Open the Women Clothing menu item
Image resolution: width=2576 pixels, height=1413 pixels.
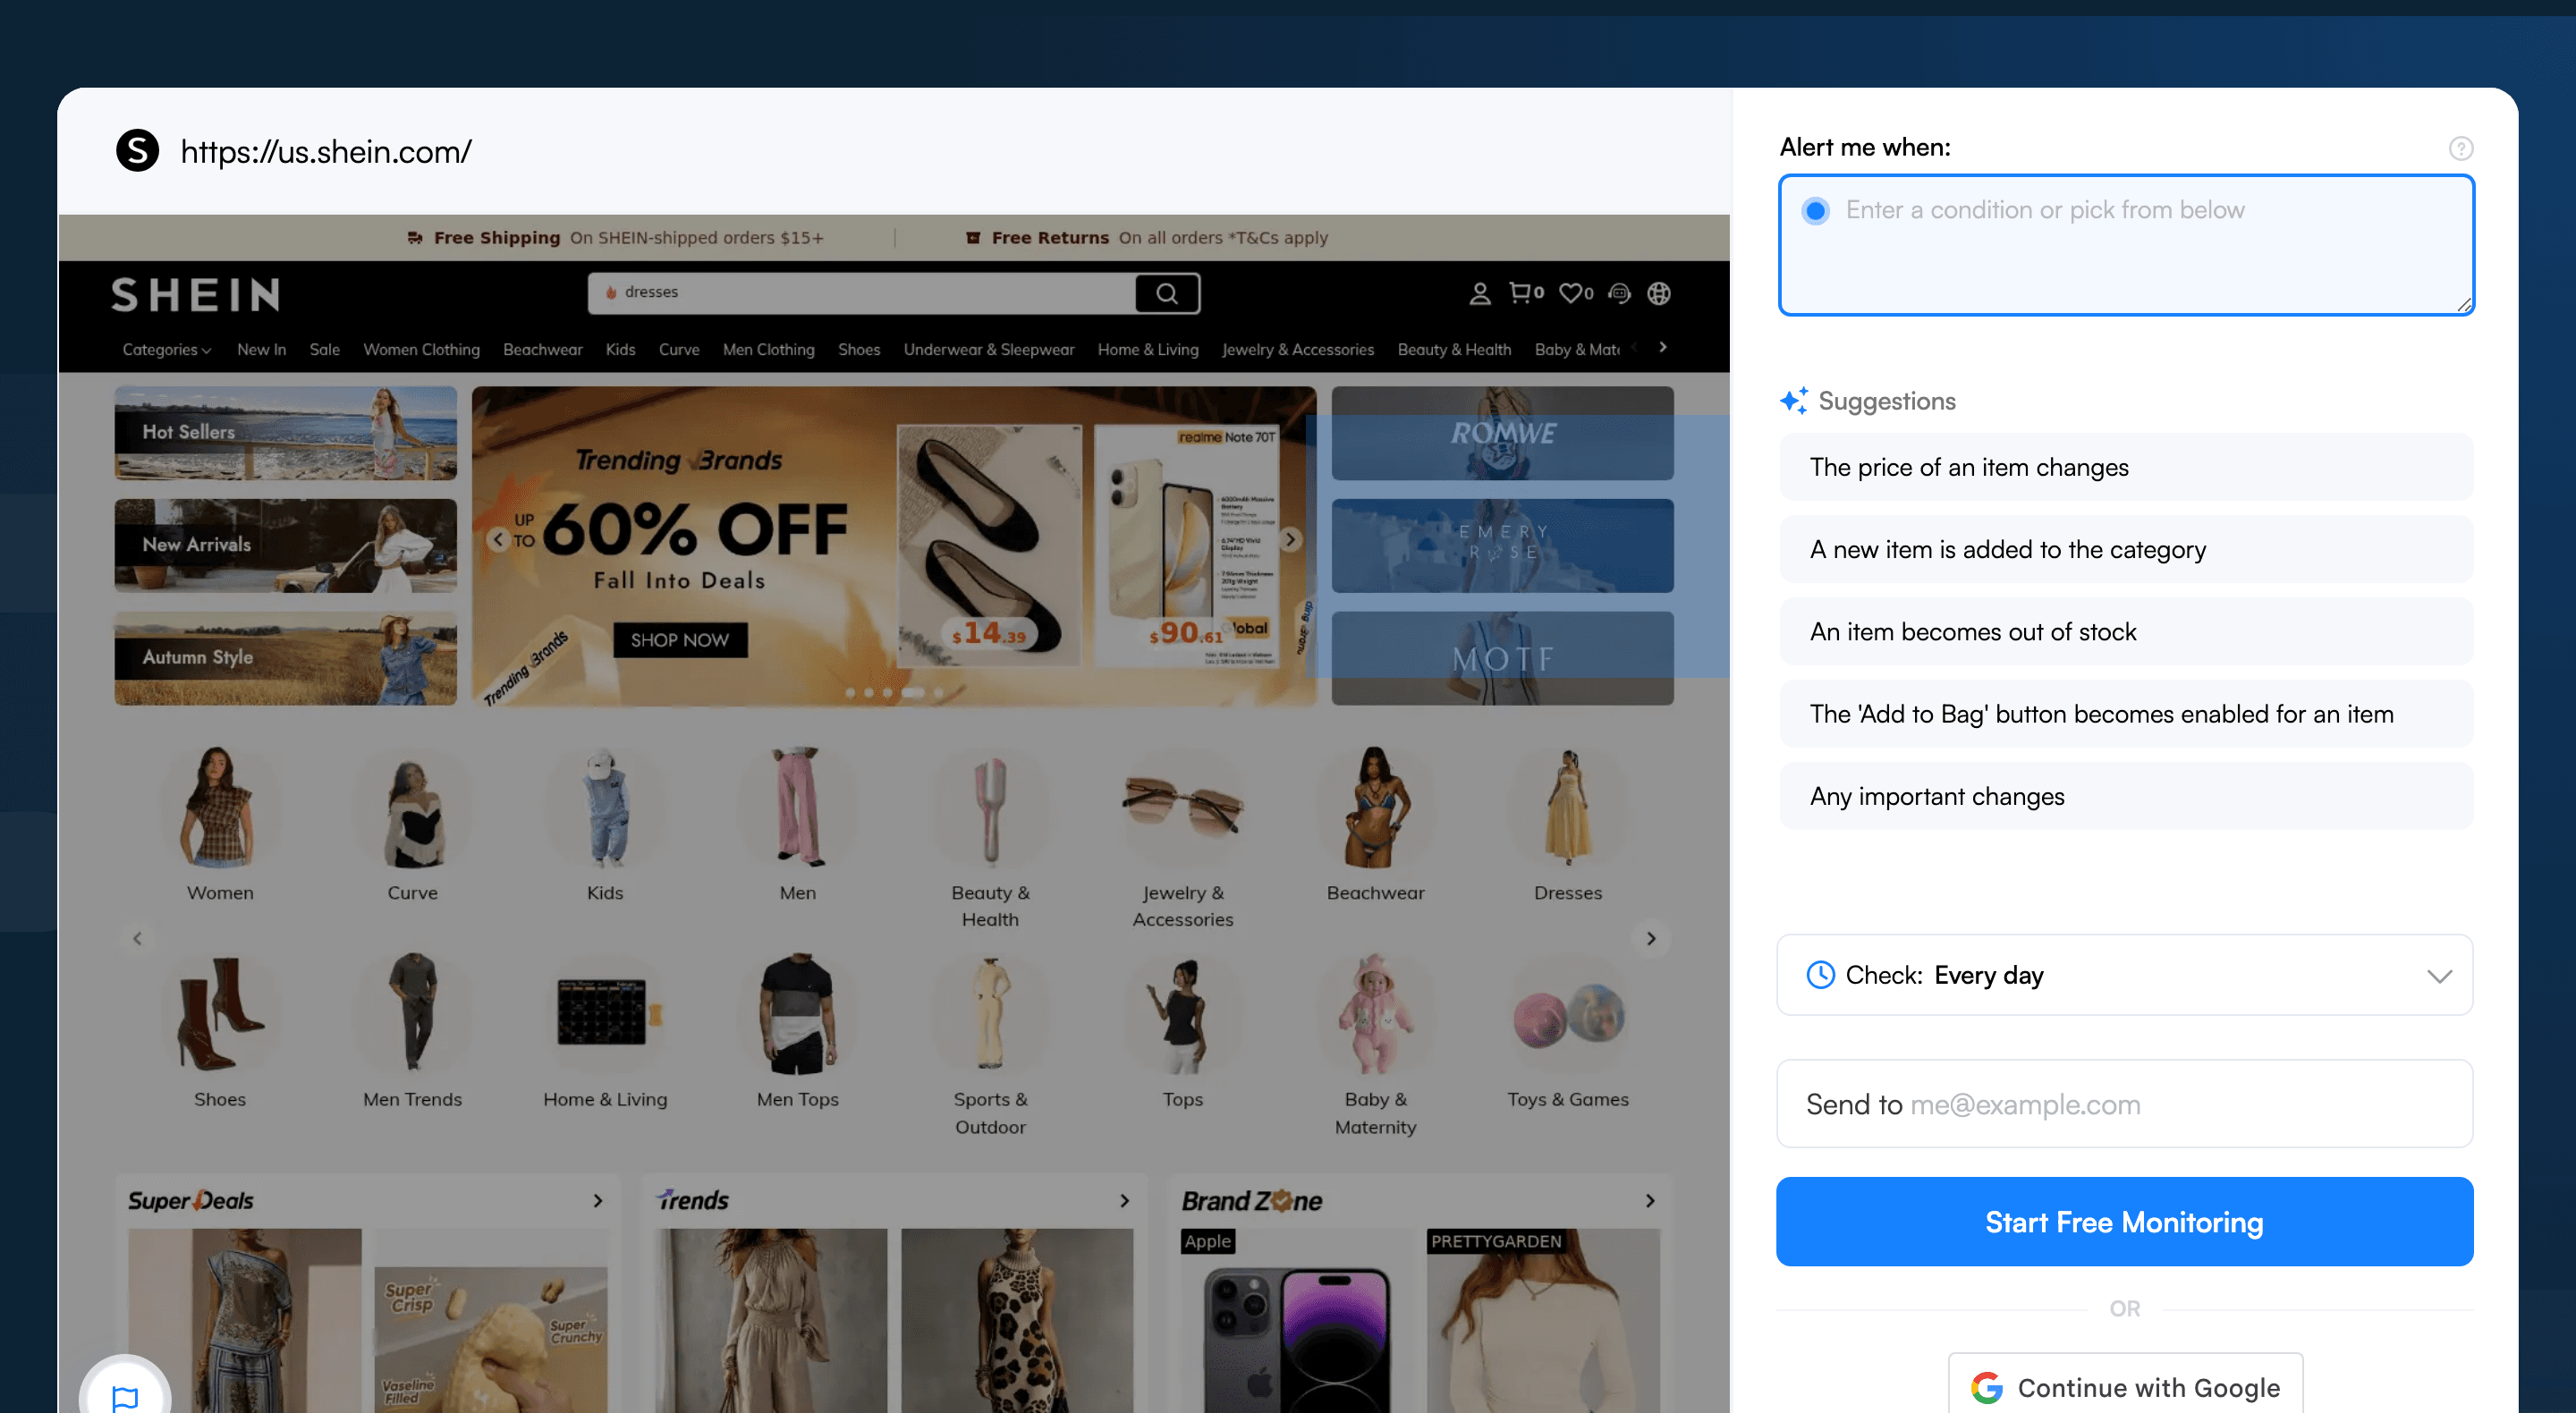(x=422, y=350)
